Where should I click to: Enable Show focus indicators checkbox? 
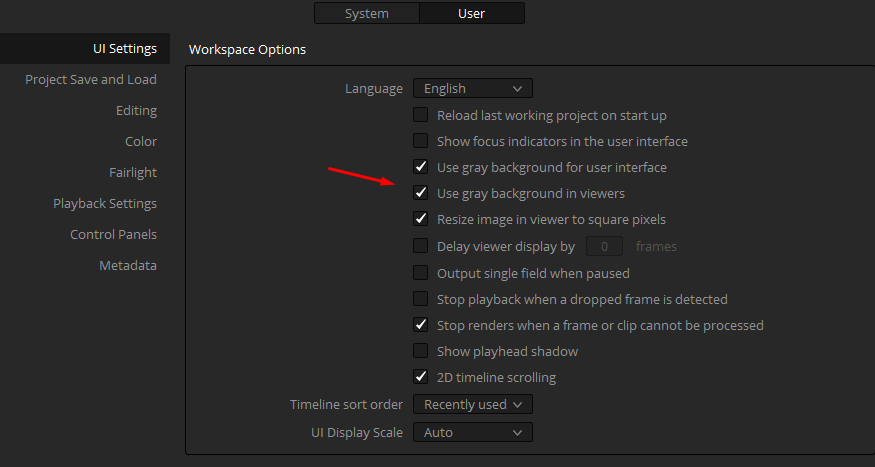(420, 141)
